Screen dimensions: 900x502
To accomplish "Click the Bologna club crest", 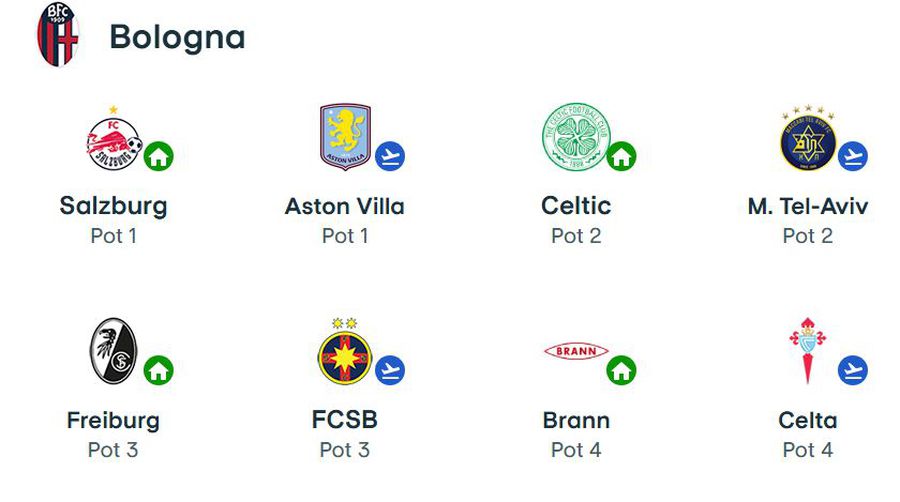I will (57, 34).
